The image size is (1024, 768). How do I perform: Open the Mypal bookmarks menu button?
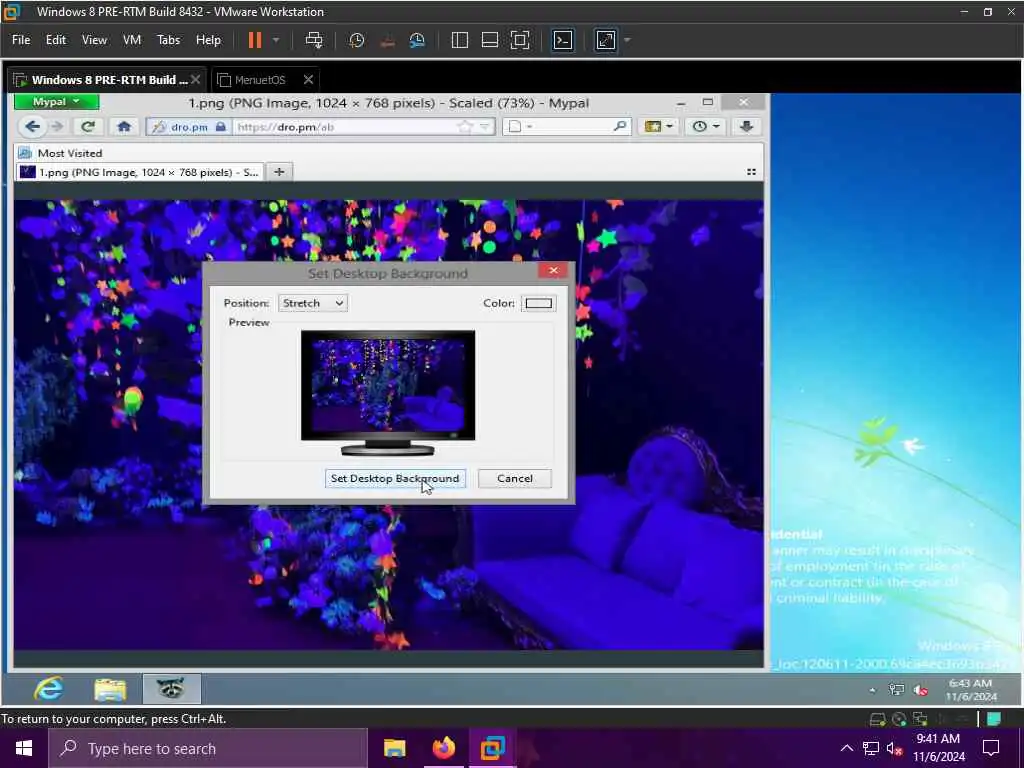pos(659,127)
